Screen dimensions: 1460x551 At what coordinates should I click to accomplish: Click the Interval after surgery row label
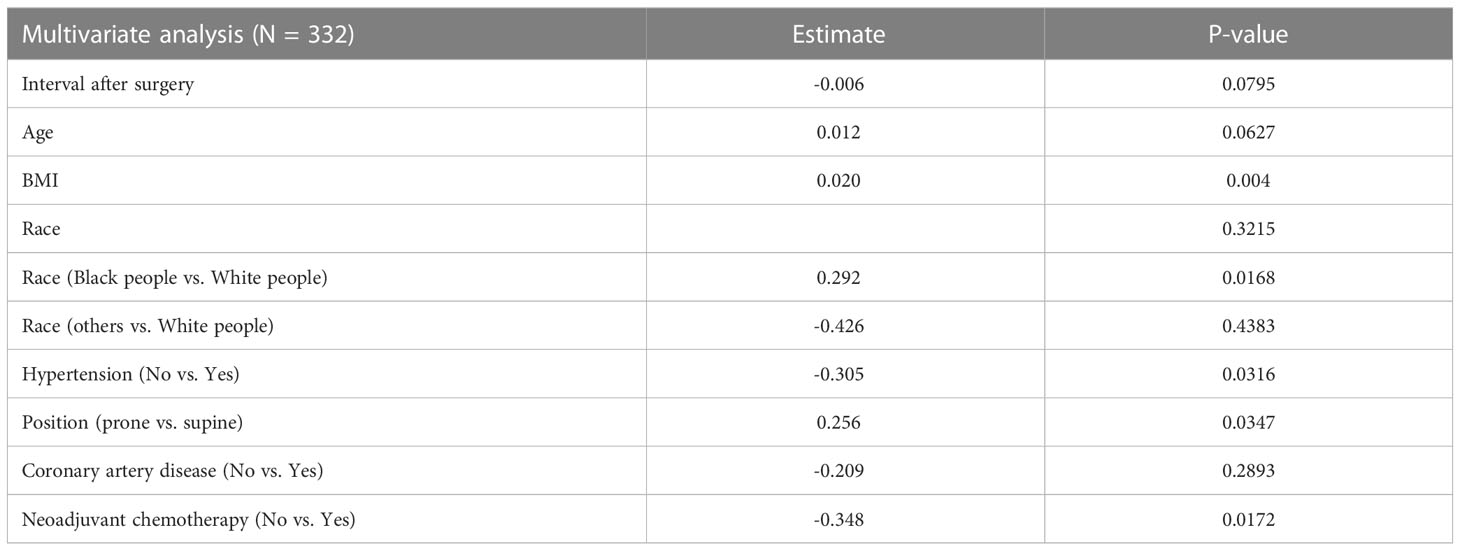point(108,84)
